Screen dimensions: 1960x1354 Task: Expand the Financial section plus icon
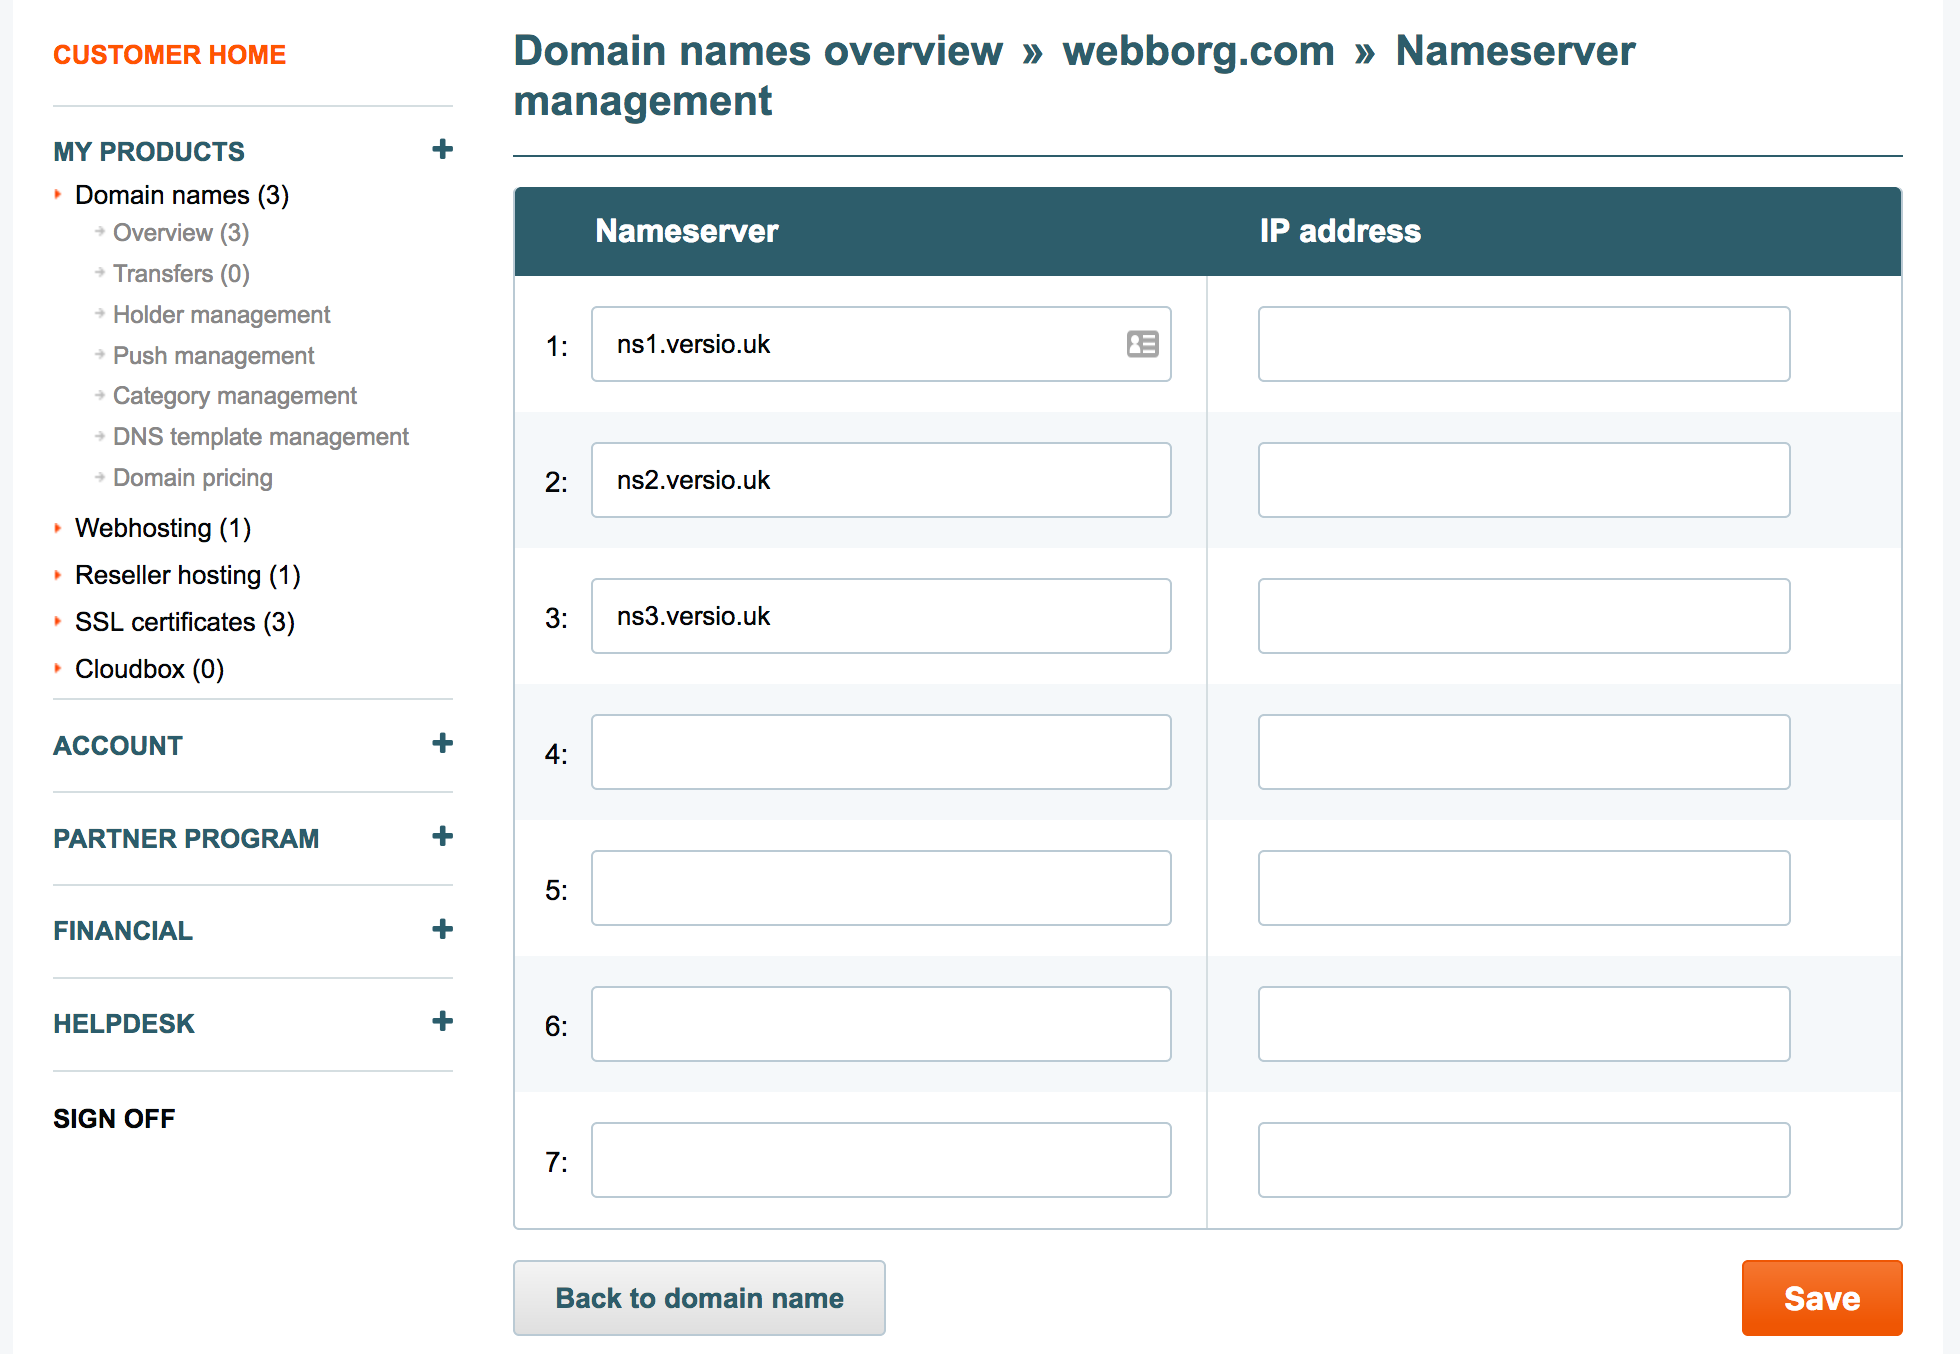coord(442,929)
